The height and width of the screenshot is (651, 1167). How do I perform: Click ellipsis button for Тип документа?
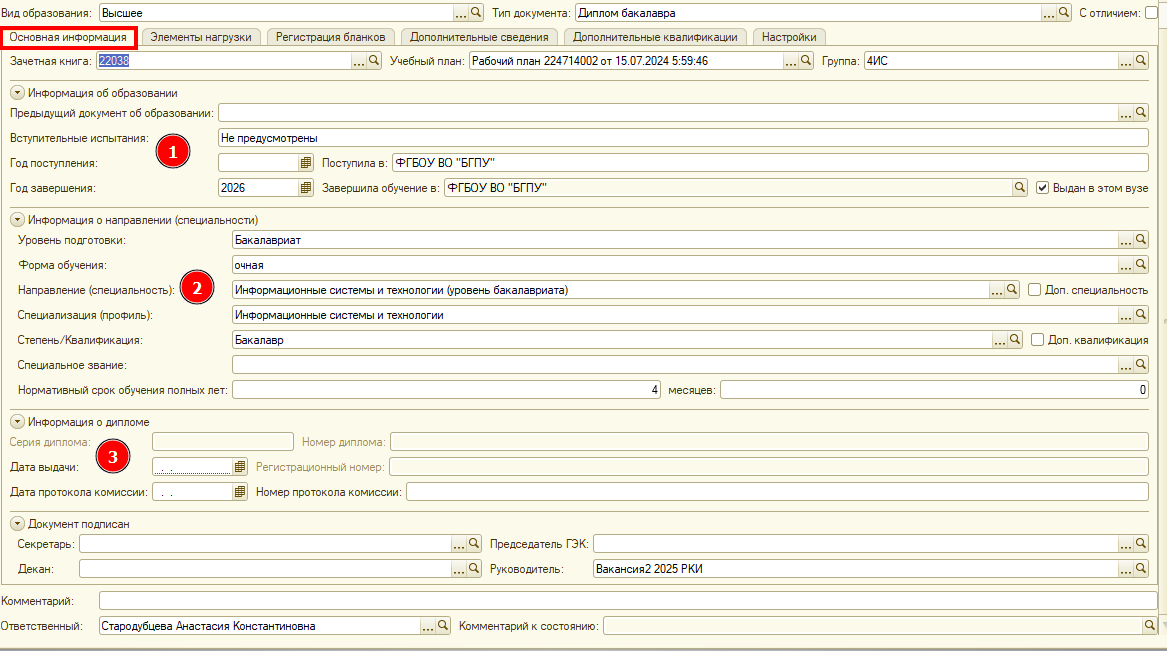[x=1050, y=13]
